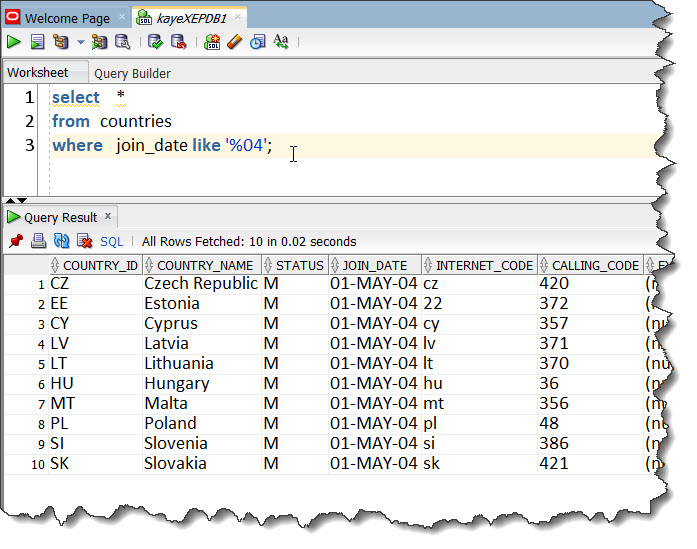697x549 pixels.
Task: Click the 'Poland' cell
Action: pyautogui.click(x=201, y=424)
